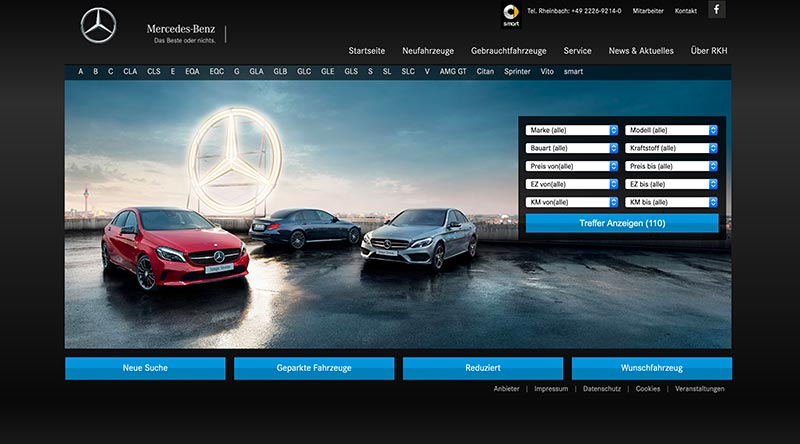
Task: Select the Citan model link
Action: [x=485, y=71]
